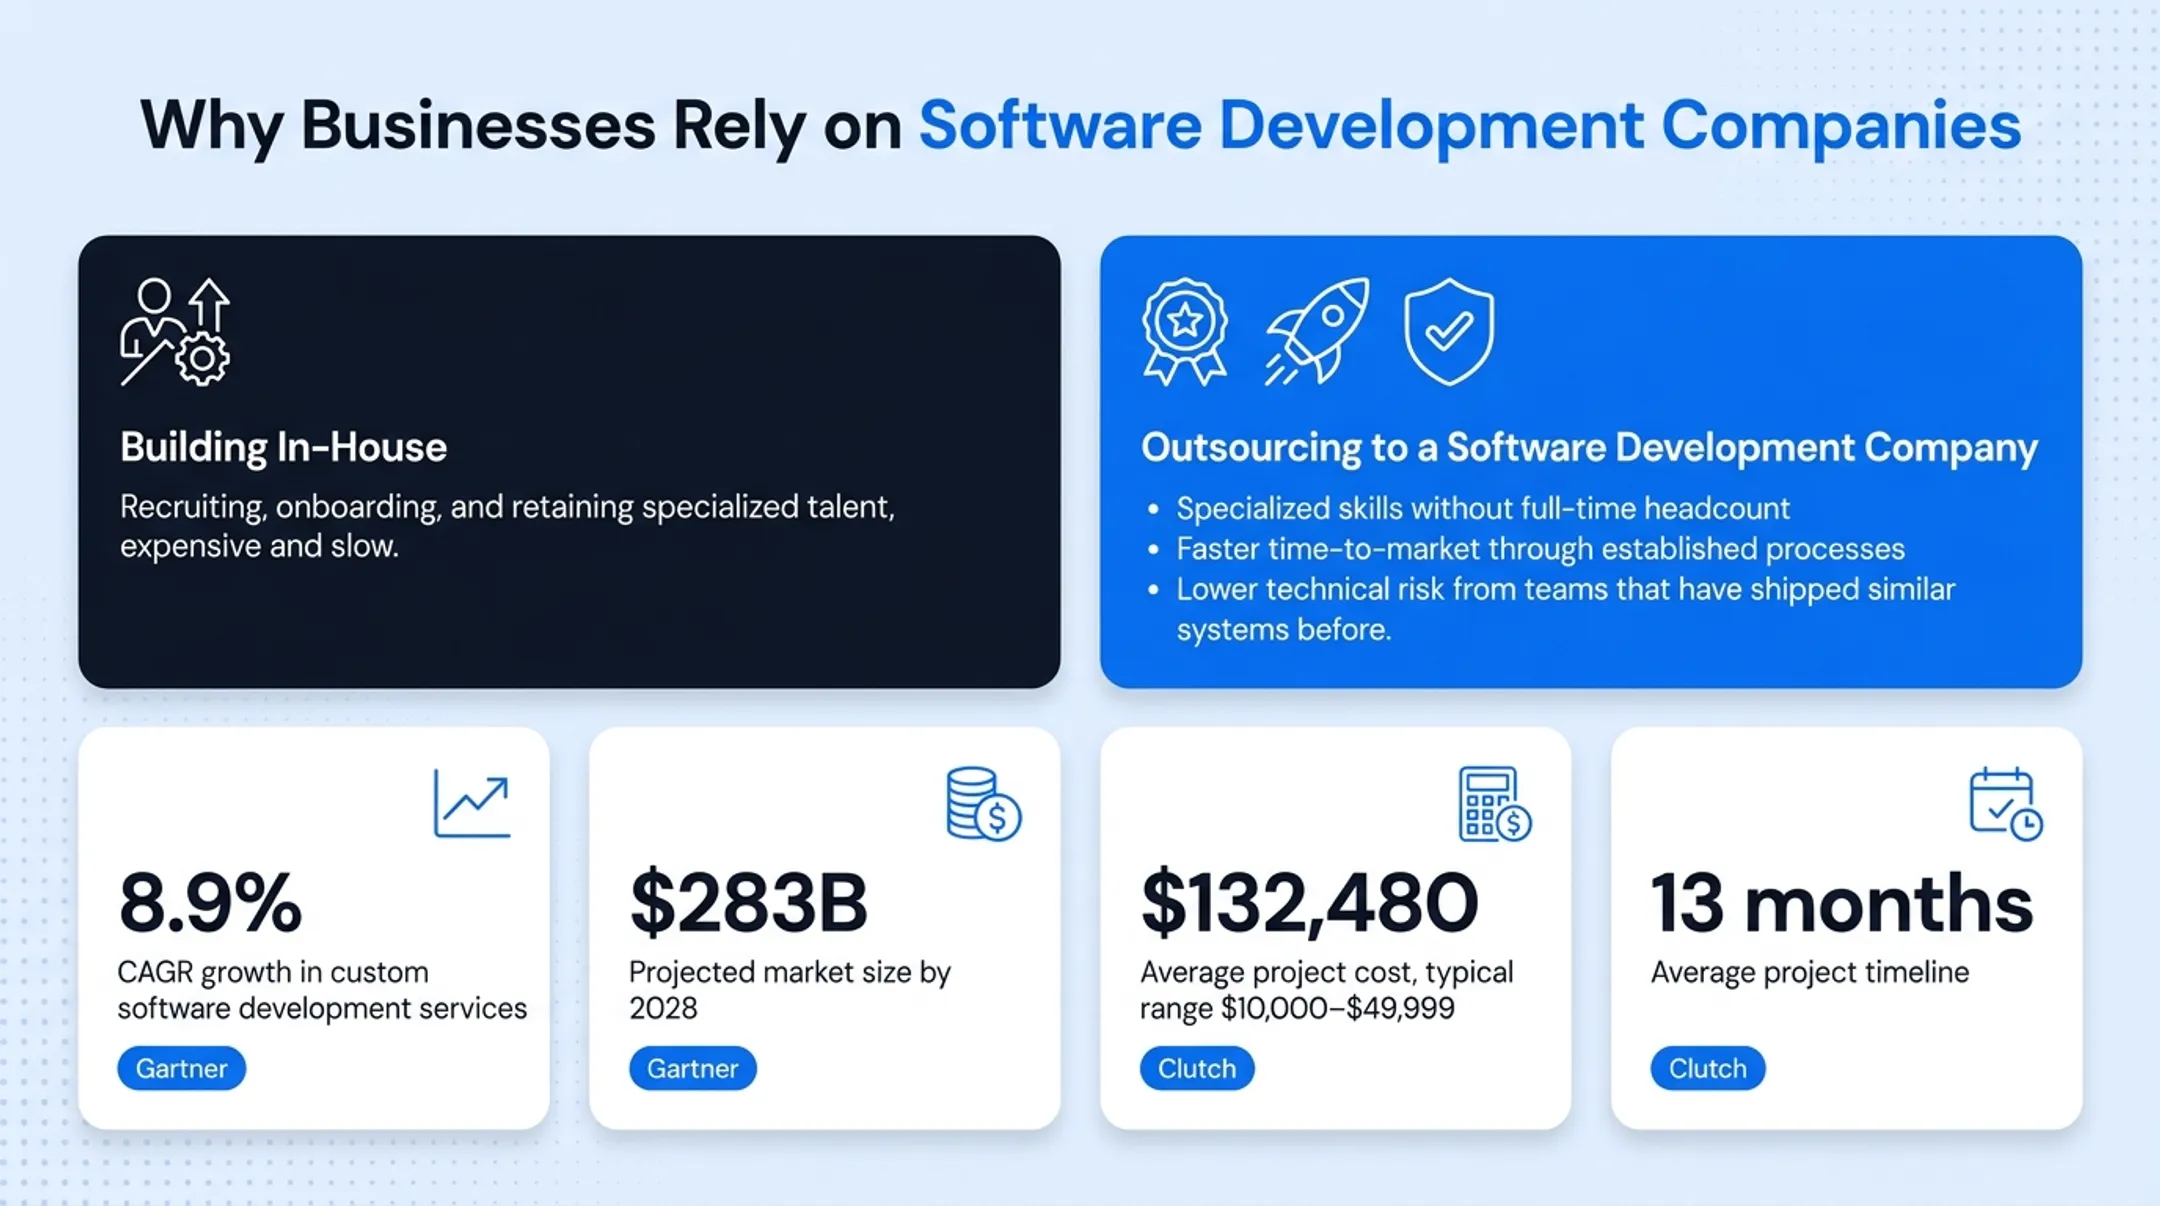Click the 8.9% statistic
Image resolution: width=2160 pixels, height=1206 pixels.
(x=210, y=902)
